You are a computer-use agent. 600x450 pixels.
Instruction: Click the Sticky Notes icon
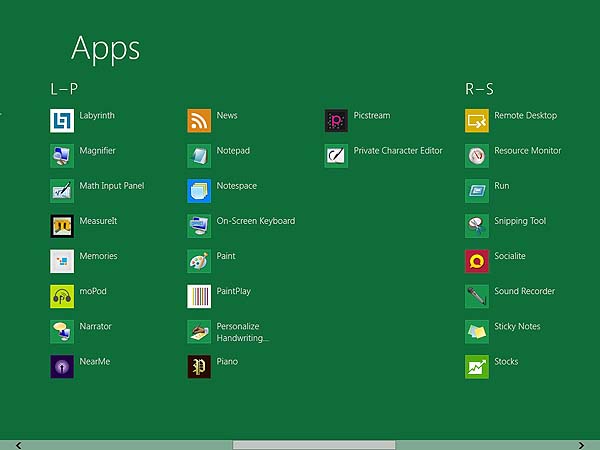[477, 331]
